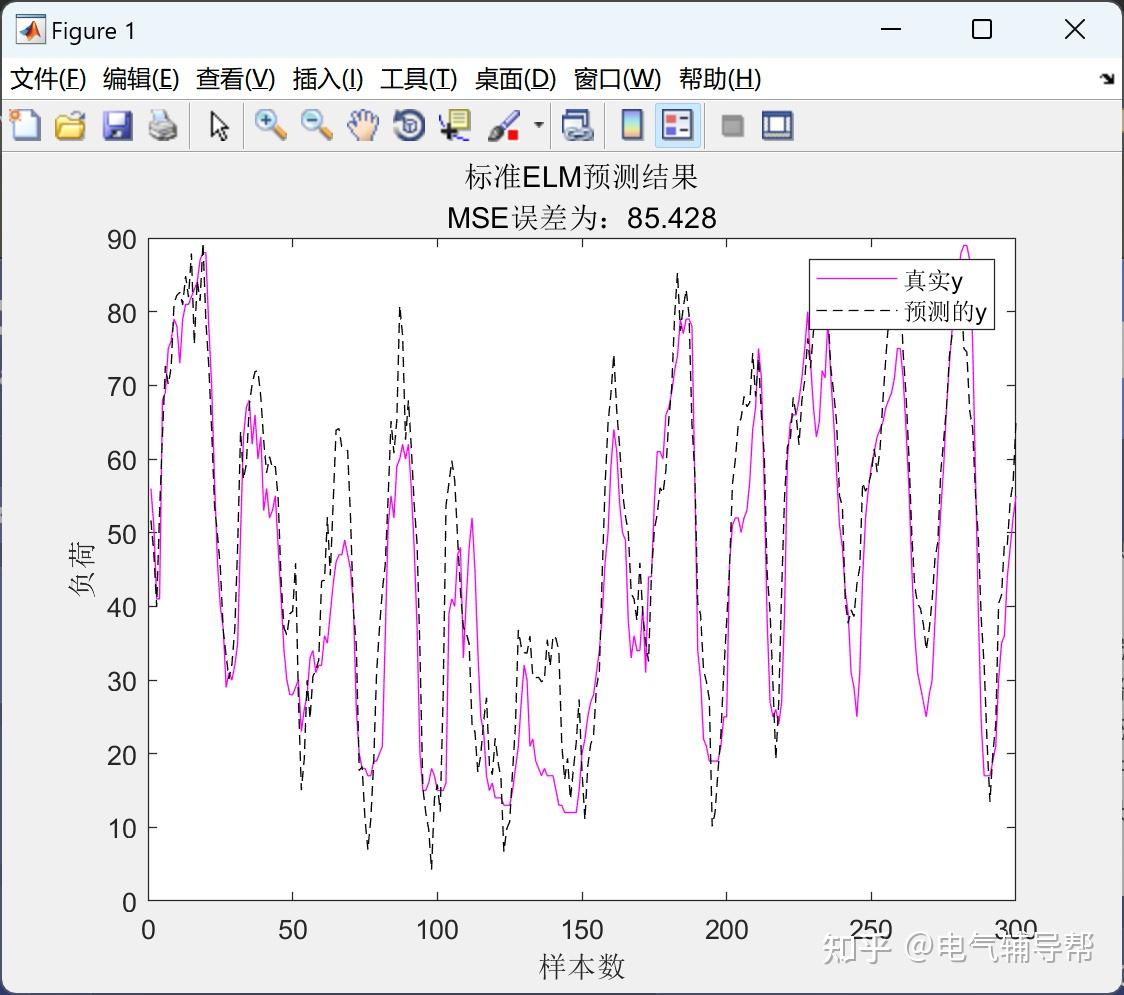The width and height of the screenshot is (1124, 995).
Task: Activate the Zoom In tool
Action: coord(267,125)
